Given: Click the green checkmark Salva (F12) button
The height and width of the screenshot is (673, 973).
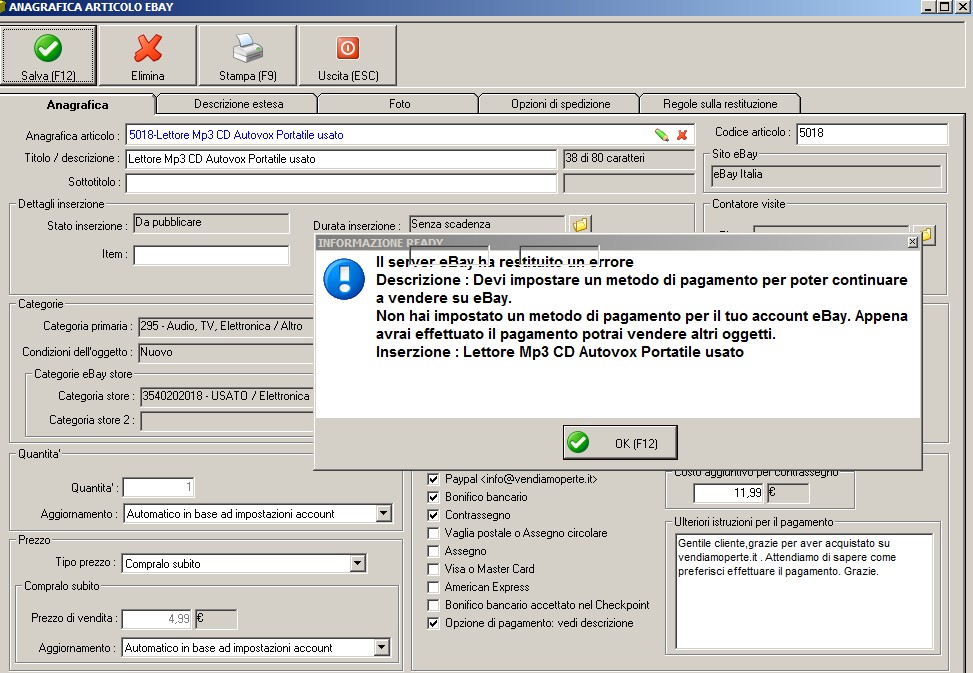Looking at the screenshot, I should 48,55.
